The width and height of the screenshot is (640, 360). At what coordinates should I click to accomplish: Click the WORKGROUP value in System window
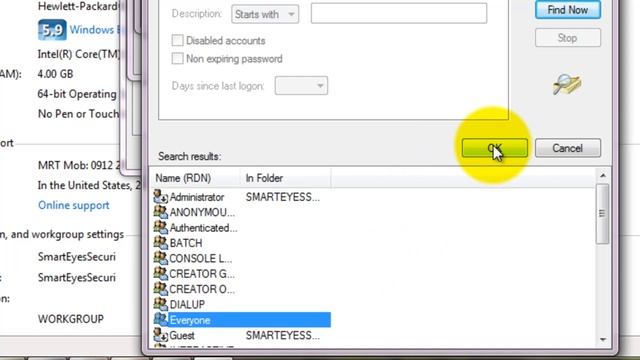tap(71, 319)
